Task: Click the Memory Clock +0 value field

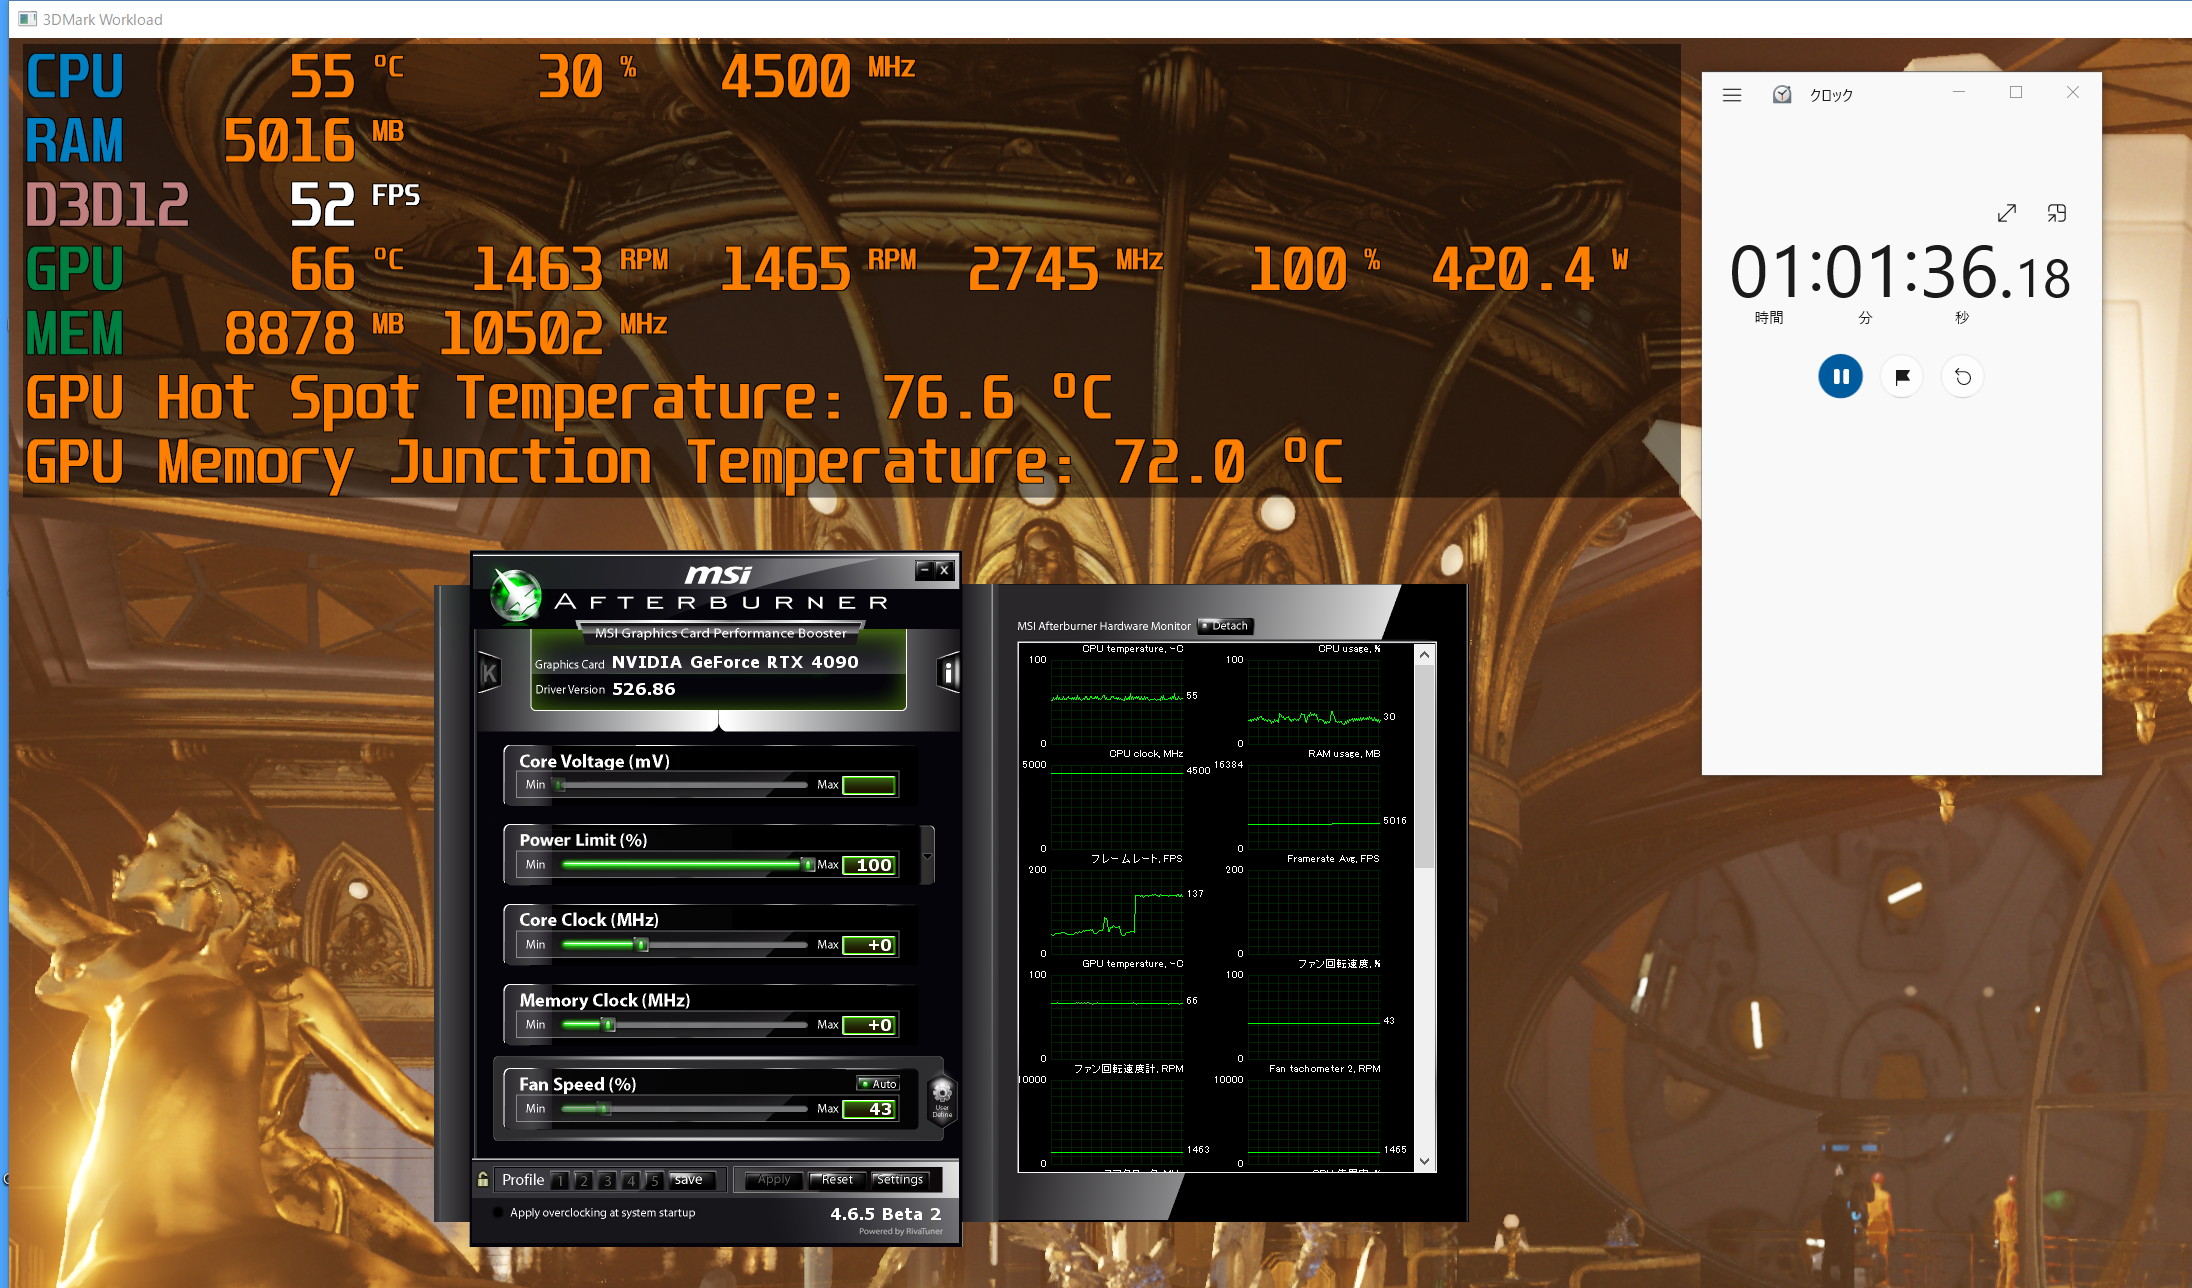Action: (869, 1025)
